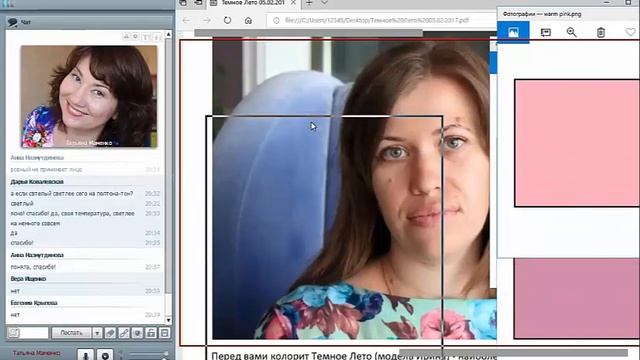Open a new browser tab with plus

point(309,3)
